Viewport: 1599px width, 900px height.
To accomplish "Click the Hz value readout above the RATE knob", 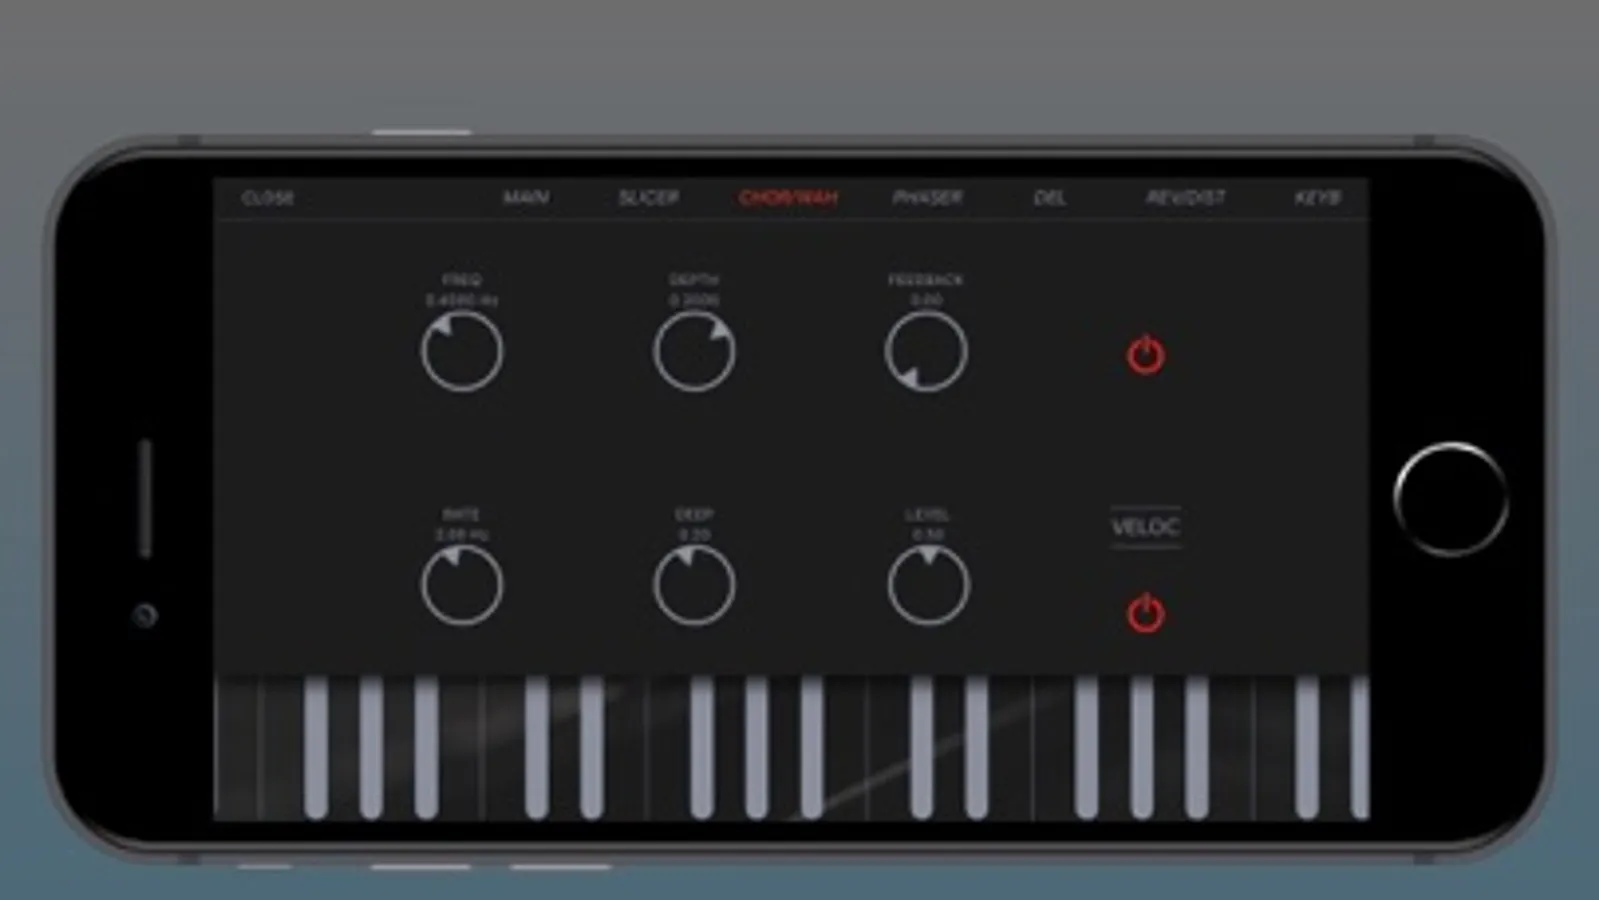I will (462, 535).
